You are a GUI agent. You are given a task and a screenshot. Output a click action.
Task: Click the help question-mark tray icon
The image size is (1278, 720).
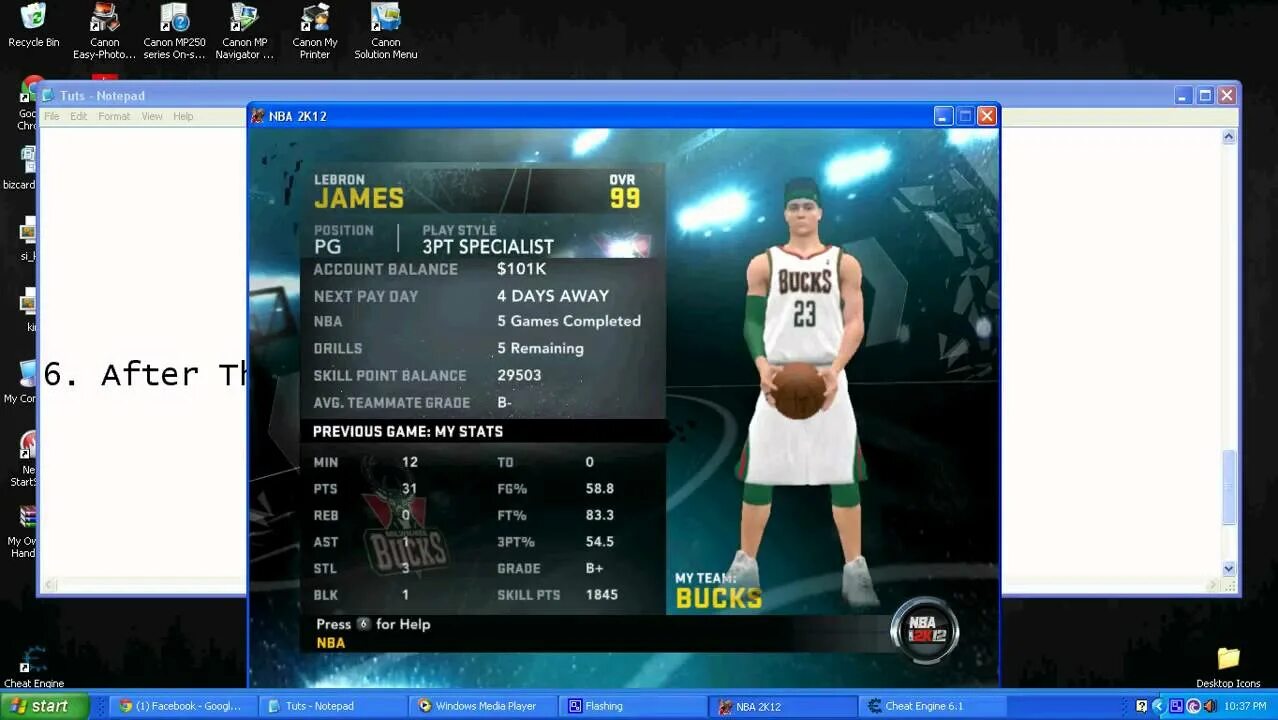1142,706
